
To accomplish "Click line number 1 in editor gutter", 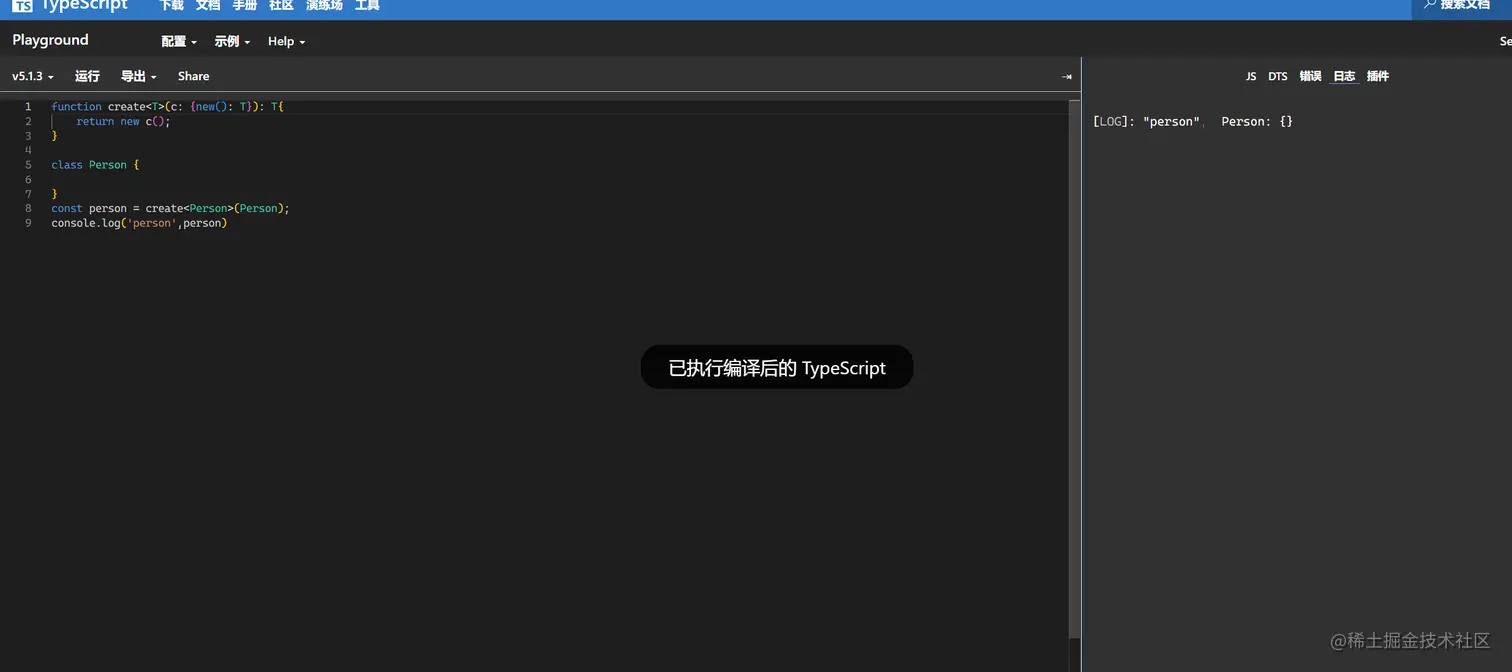I will [x=28, y=106].
